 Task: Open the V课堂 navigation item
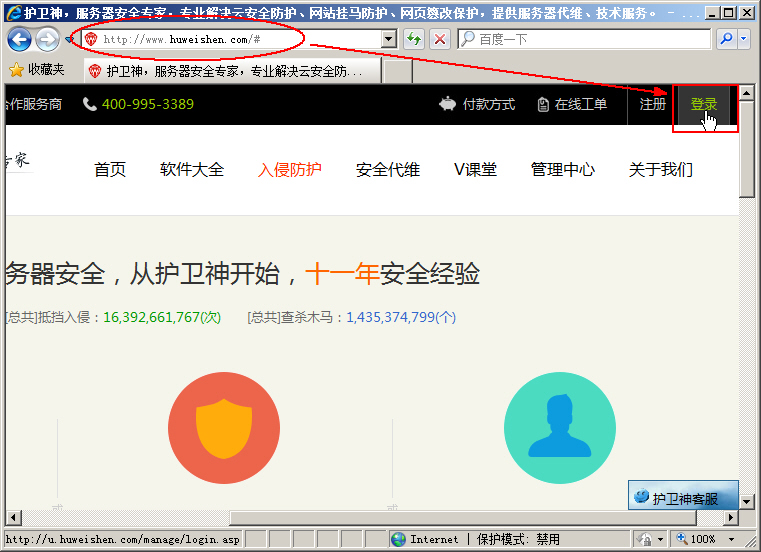click(x=475, y=169)
